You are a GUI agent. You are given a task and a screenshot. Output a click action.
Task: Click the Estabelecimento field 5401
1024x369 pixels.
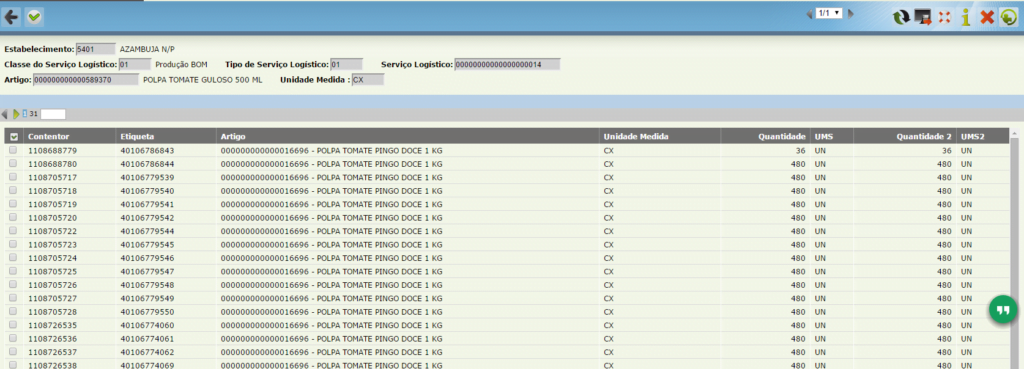[95, 49]
